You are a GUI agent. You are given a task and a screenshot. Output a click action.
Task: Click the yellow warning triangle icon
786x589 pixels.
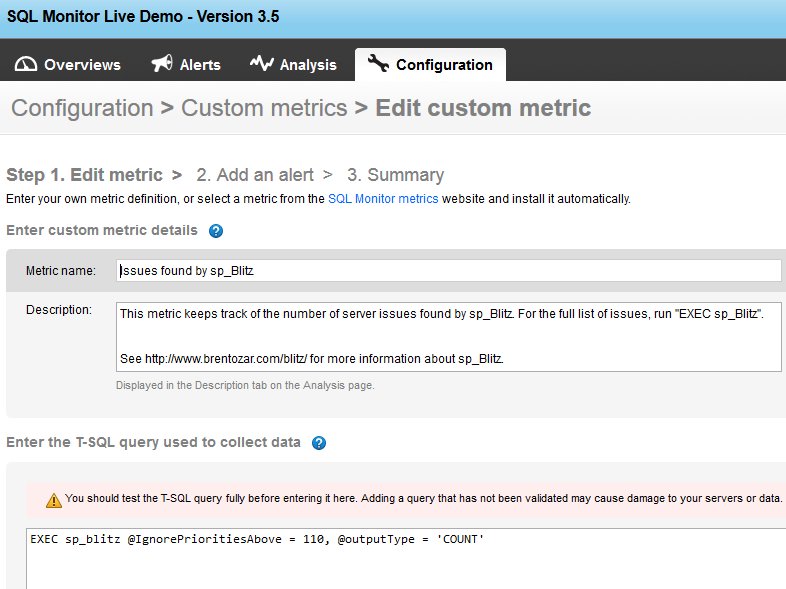coord(53,499)
